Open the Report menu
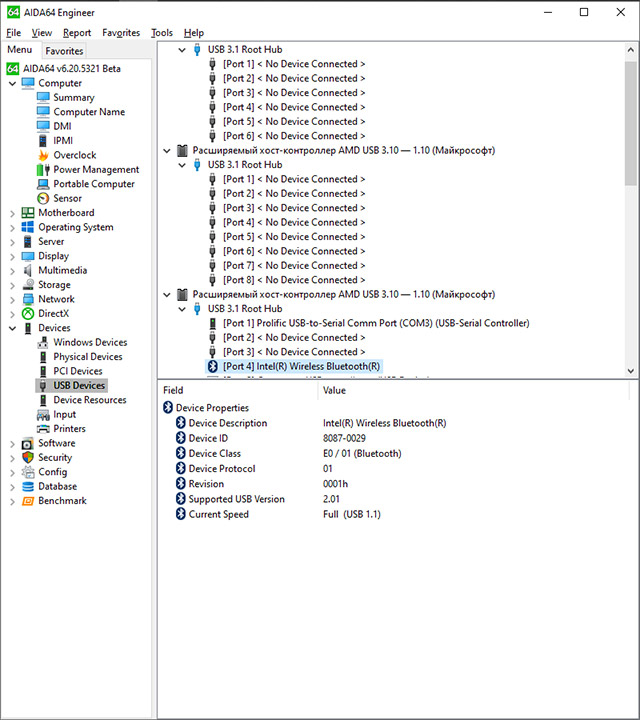The image size is (640, 720). [77, 33]
